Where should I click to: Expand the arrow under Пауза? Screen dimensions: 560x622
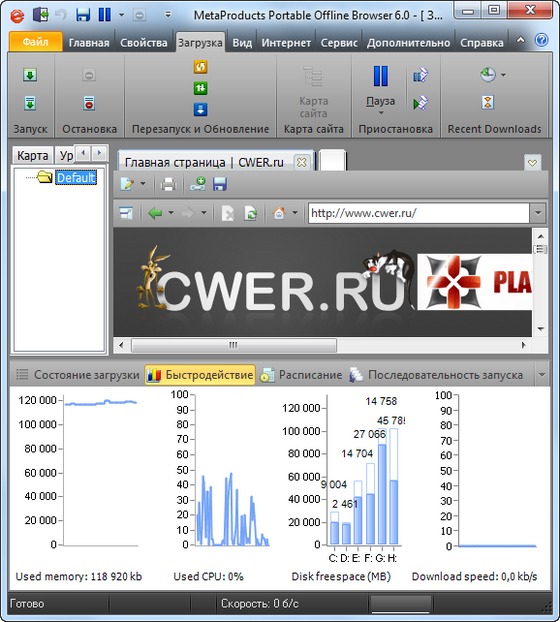pos(381,113)
